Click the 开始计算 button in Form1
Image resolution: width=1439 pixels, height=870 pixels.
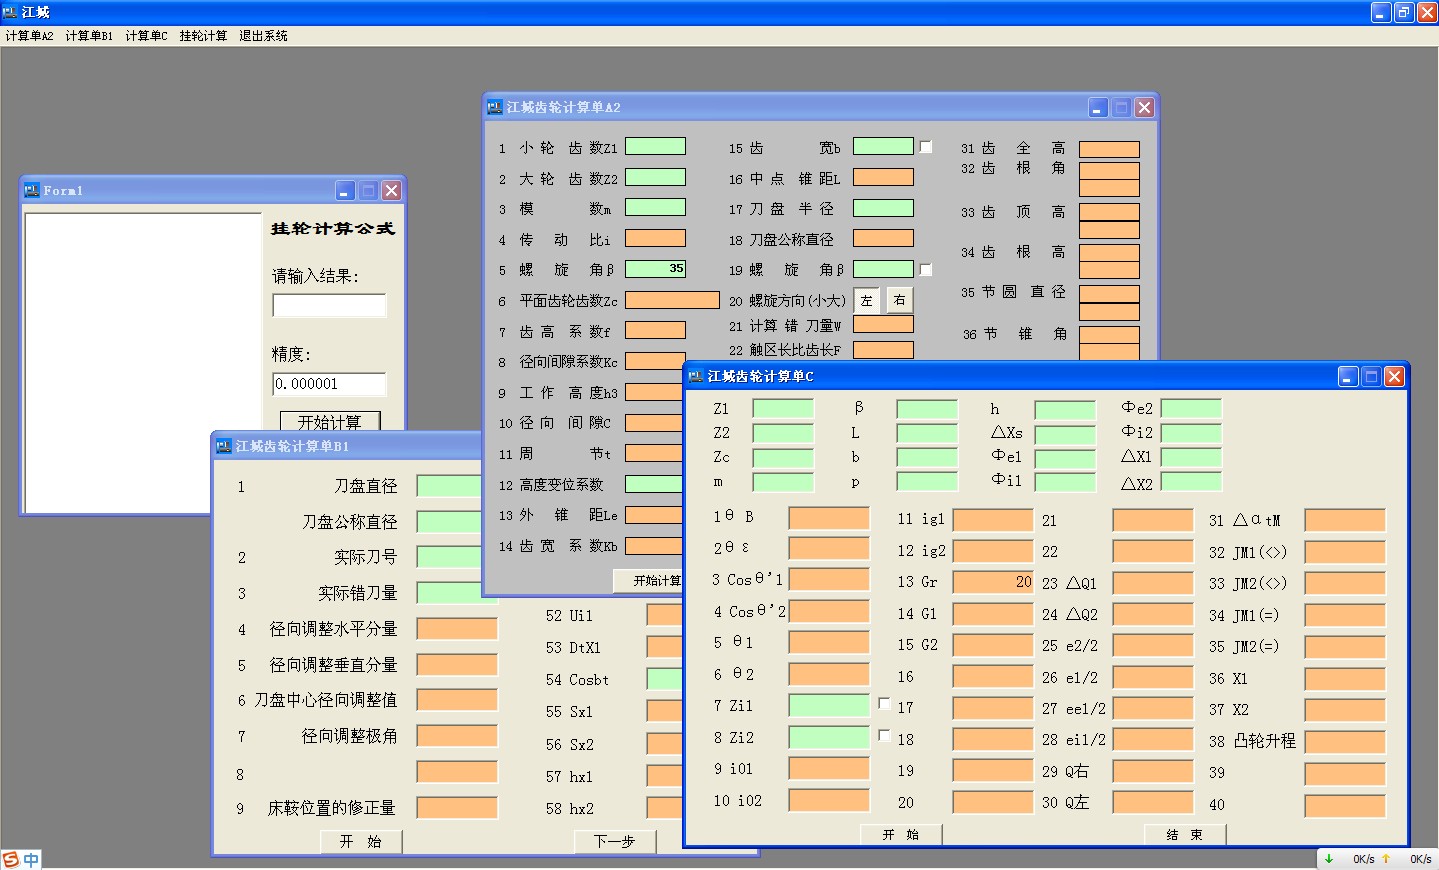[x=329, y=421]
